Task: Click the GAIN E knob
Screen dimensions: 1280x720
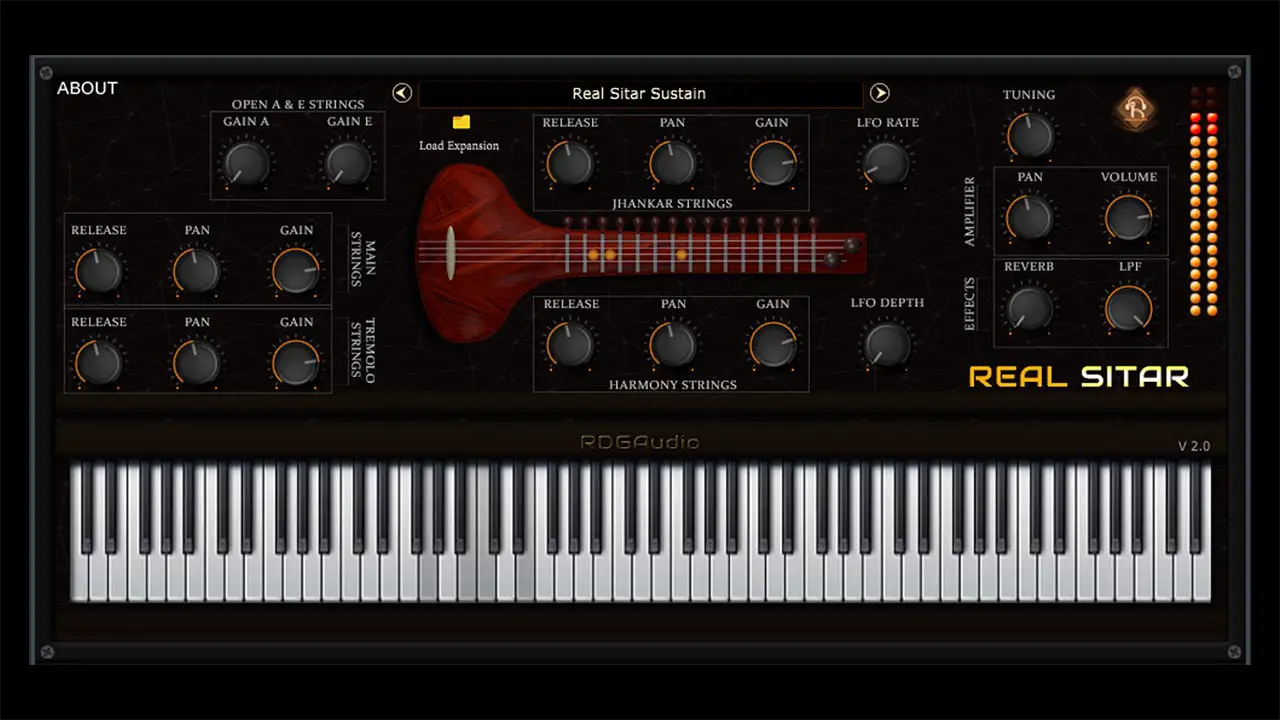Action: pyautogui.click(x=348, y=162)
